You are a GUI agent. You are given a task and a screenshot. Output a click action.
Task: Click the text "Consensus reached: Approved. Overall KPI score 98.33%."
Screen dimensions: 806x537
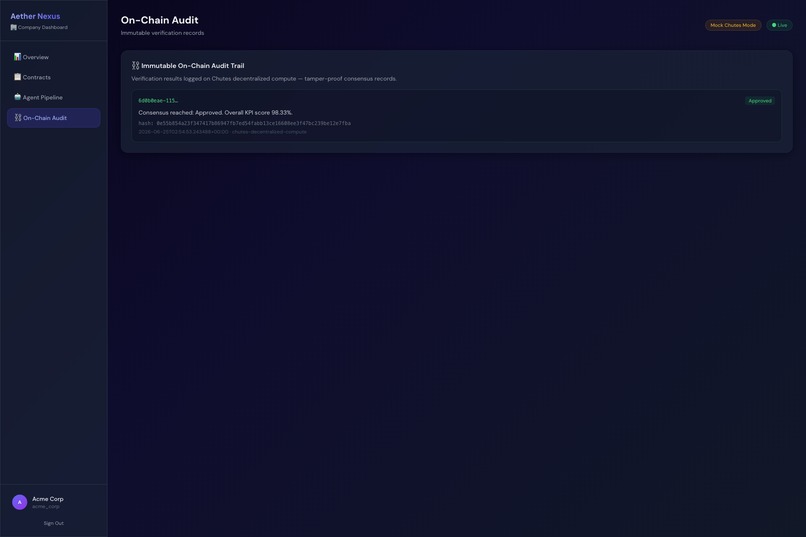pos(215,113)
